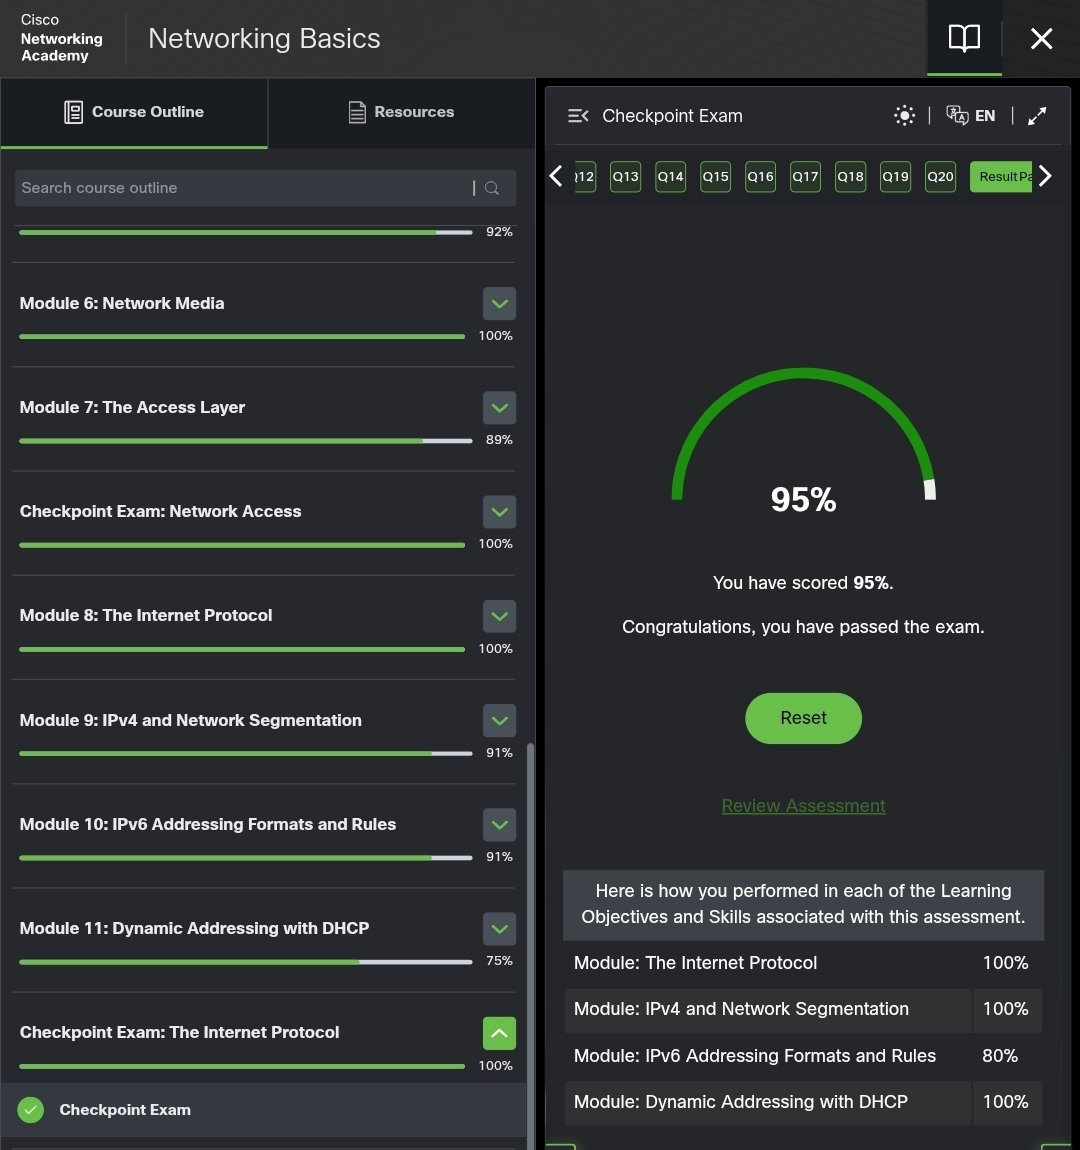Screen dimensions: 1080x1150
Task: Click Module 8: The Internet Protocol title
Action: point(146,615)
